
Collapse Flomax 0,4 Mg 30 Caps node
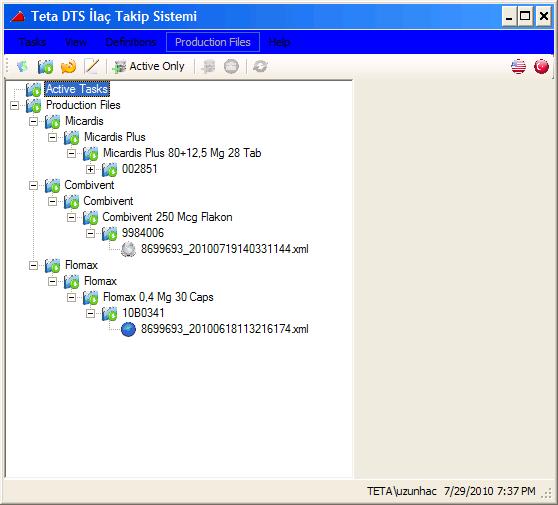click(x=71, y=298)
